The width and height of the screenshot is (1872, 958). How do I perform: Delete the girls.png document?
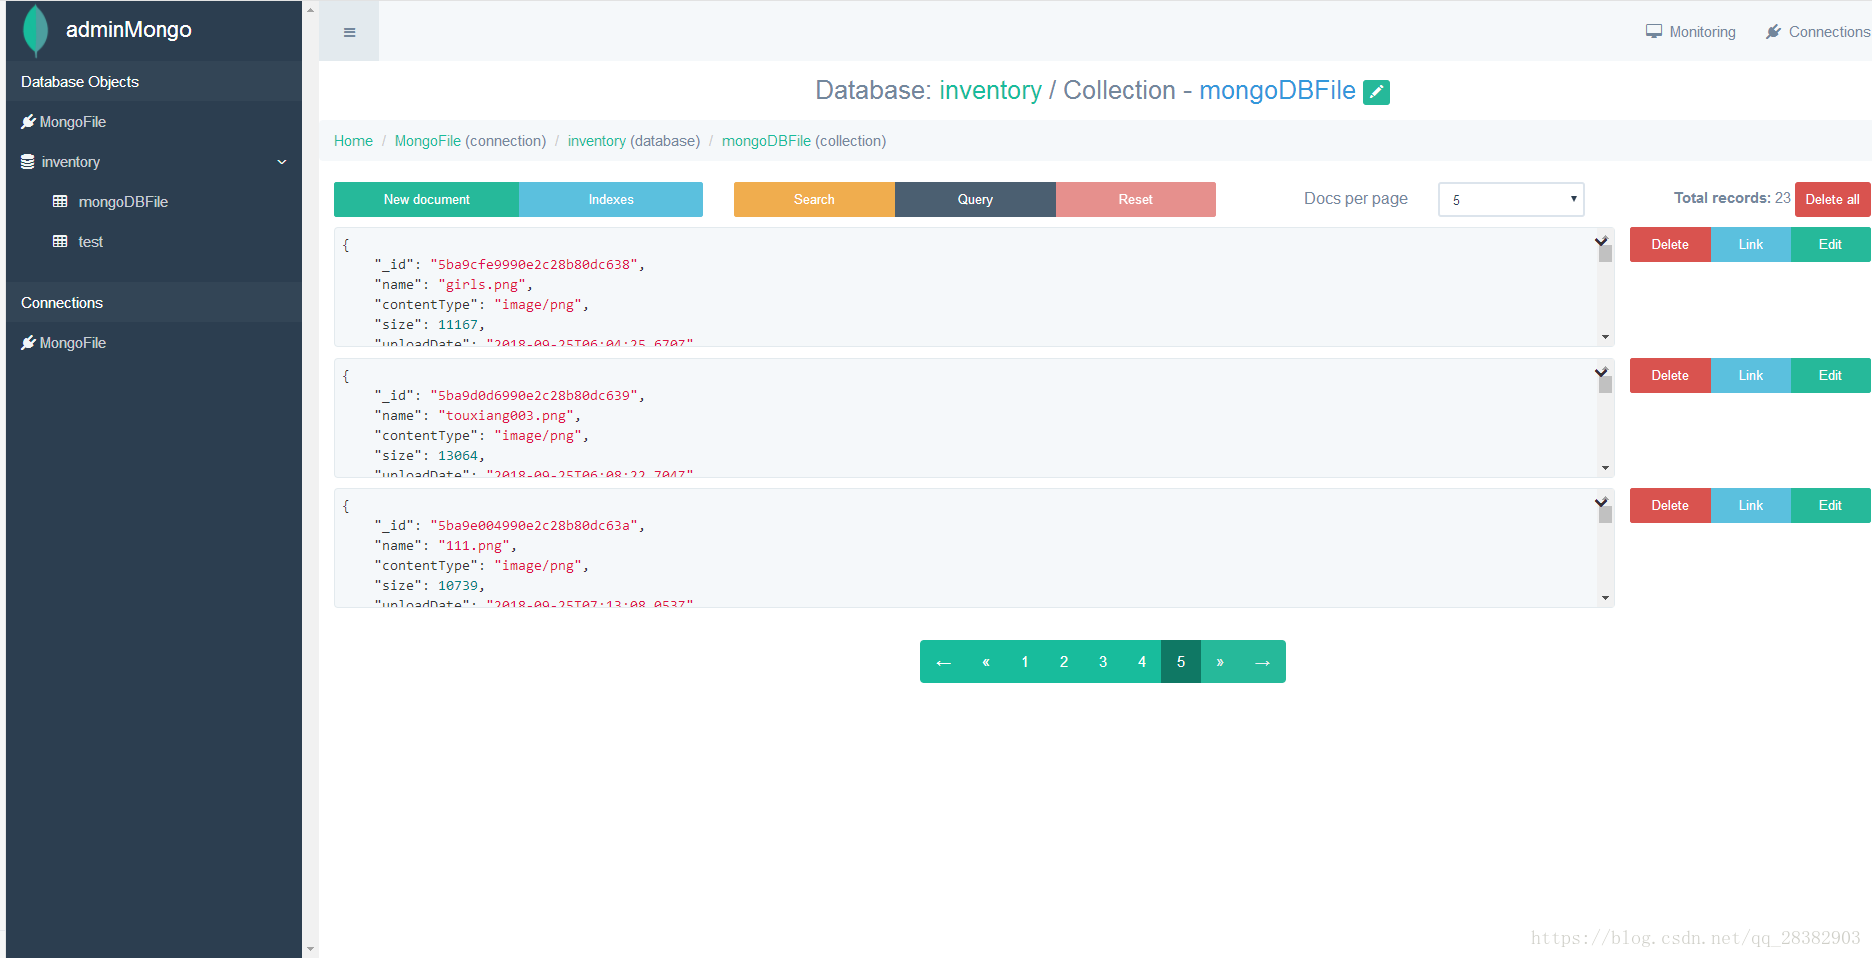1670,245
